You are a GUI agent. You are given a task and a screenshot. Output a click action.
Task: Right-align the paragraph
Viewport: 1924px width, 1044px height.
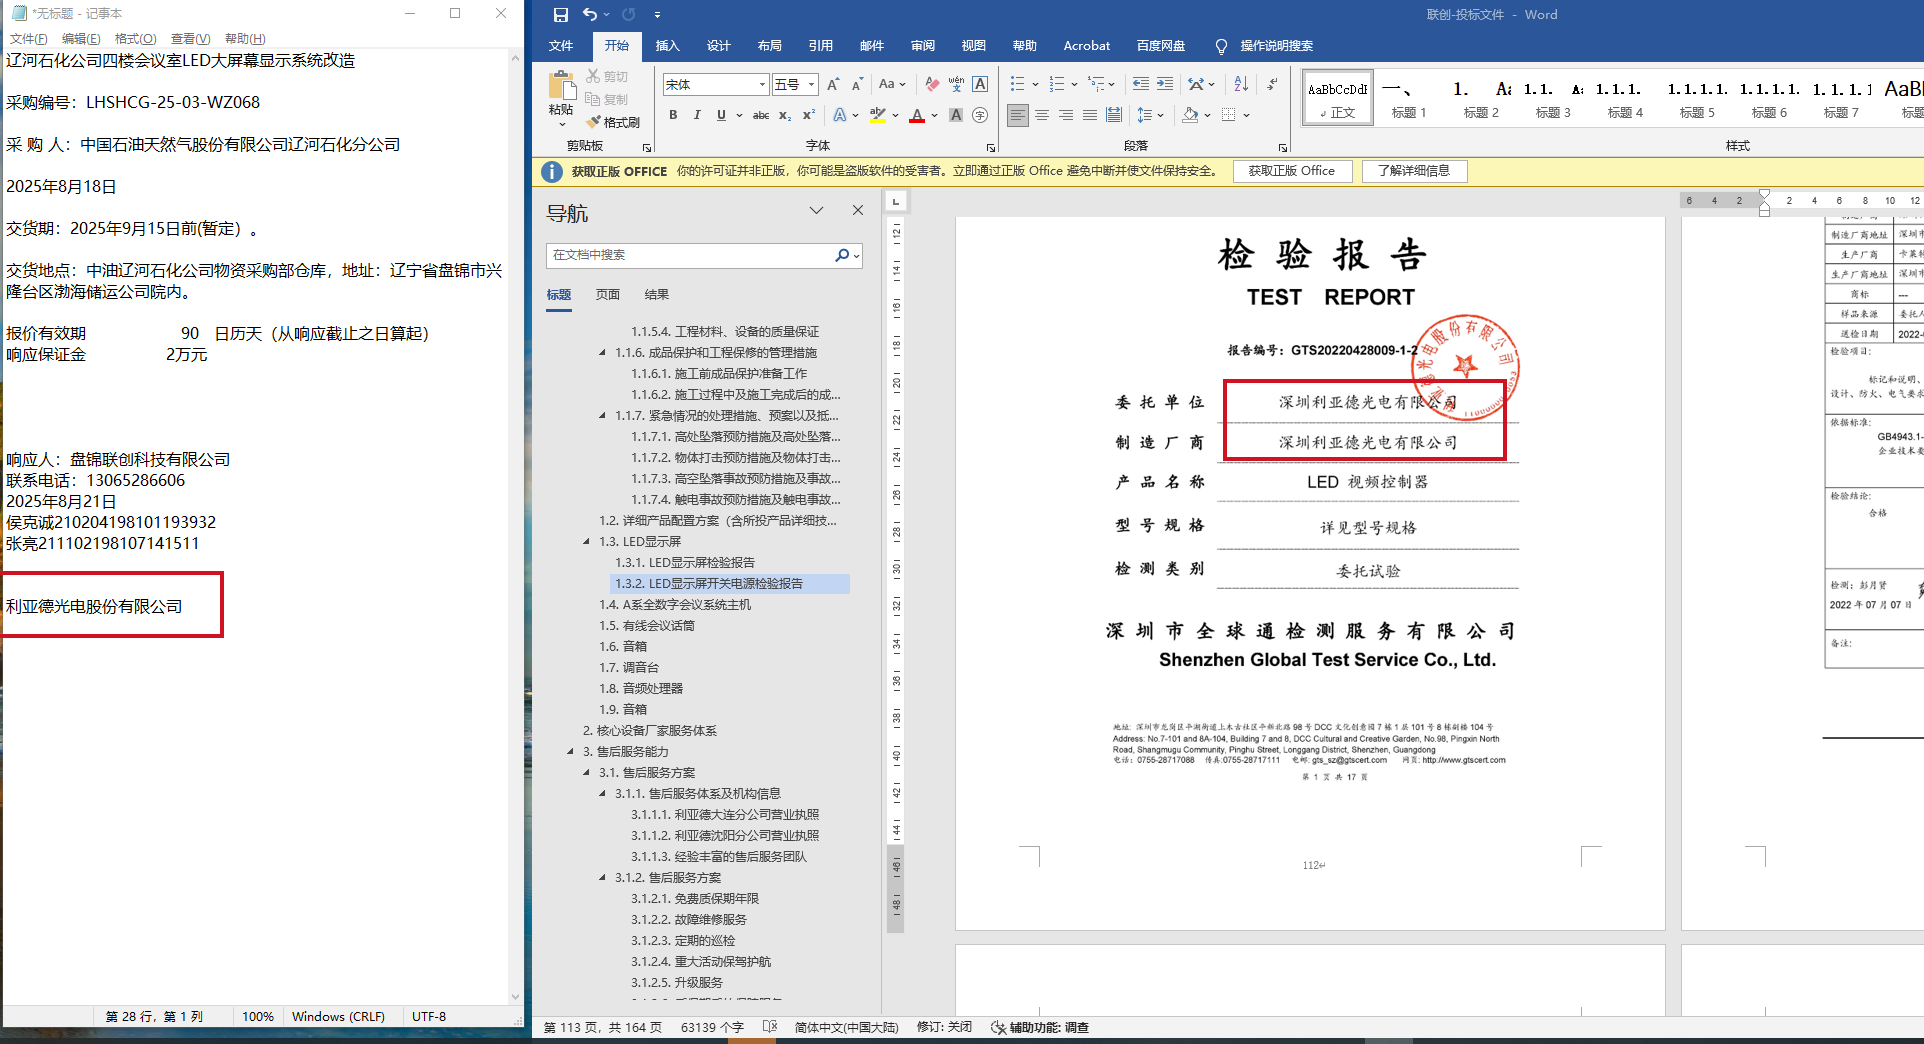(x=1066, y=115)
